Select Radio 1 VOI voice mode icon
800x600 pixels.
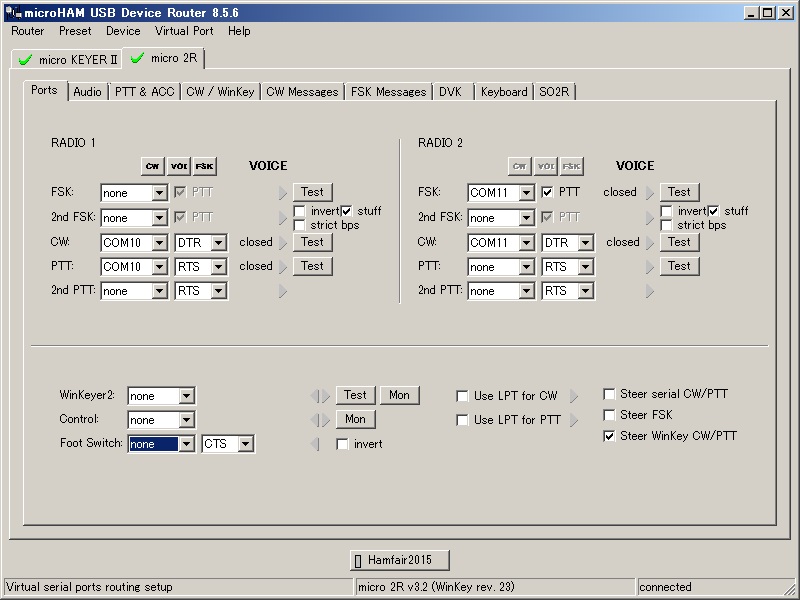coord(179,166)
